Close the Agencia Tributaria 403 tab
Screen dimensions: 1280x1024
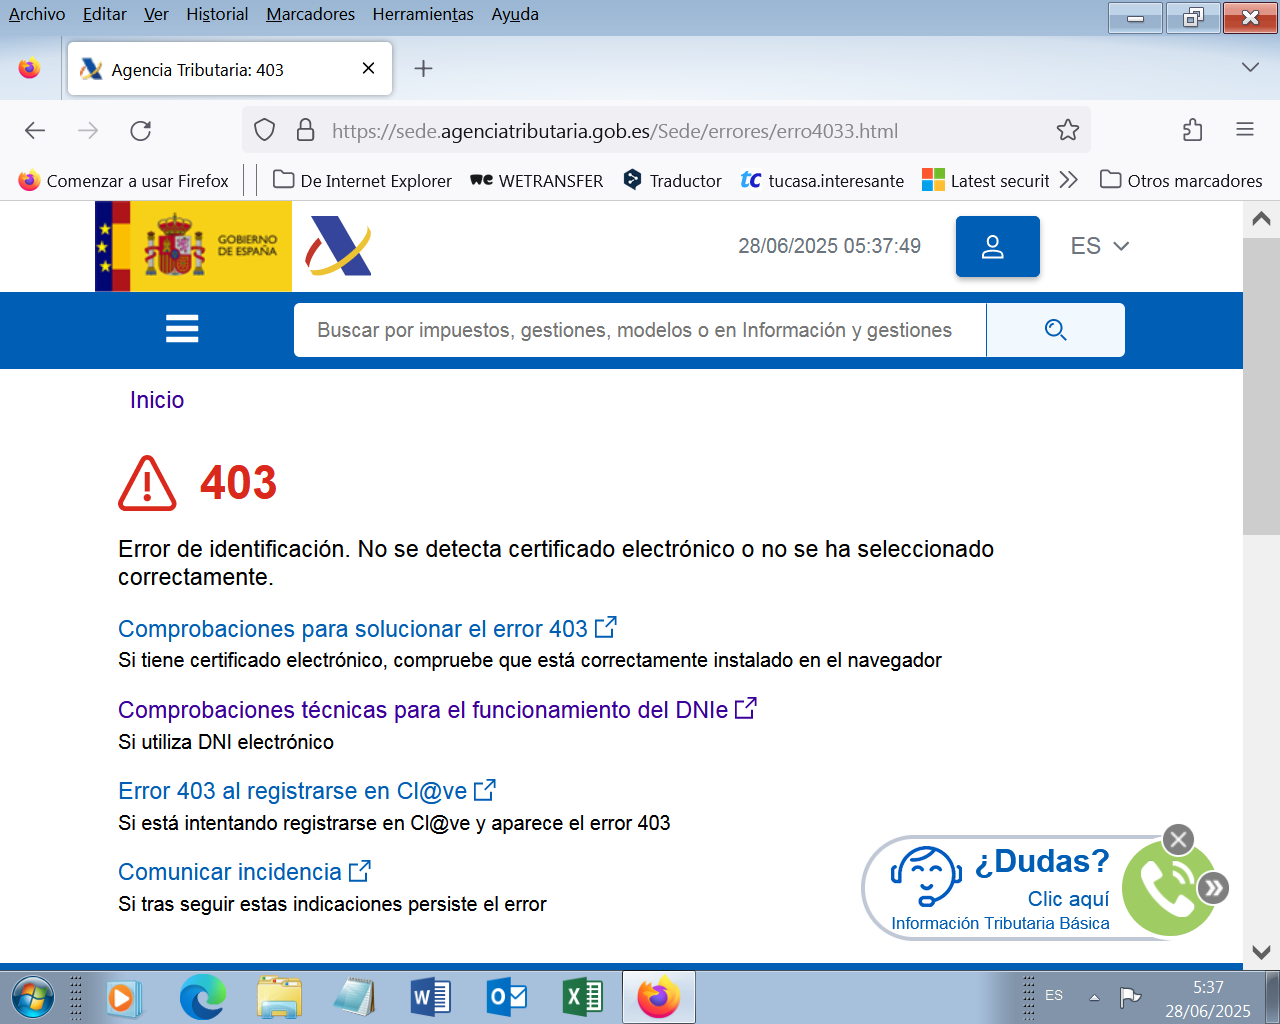coord(368,68)
